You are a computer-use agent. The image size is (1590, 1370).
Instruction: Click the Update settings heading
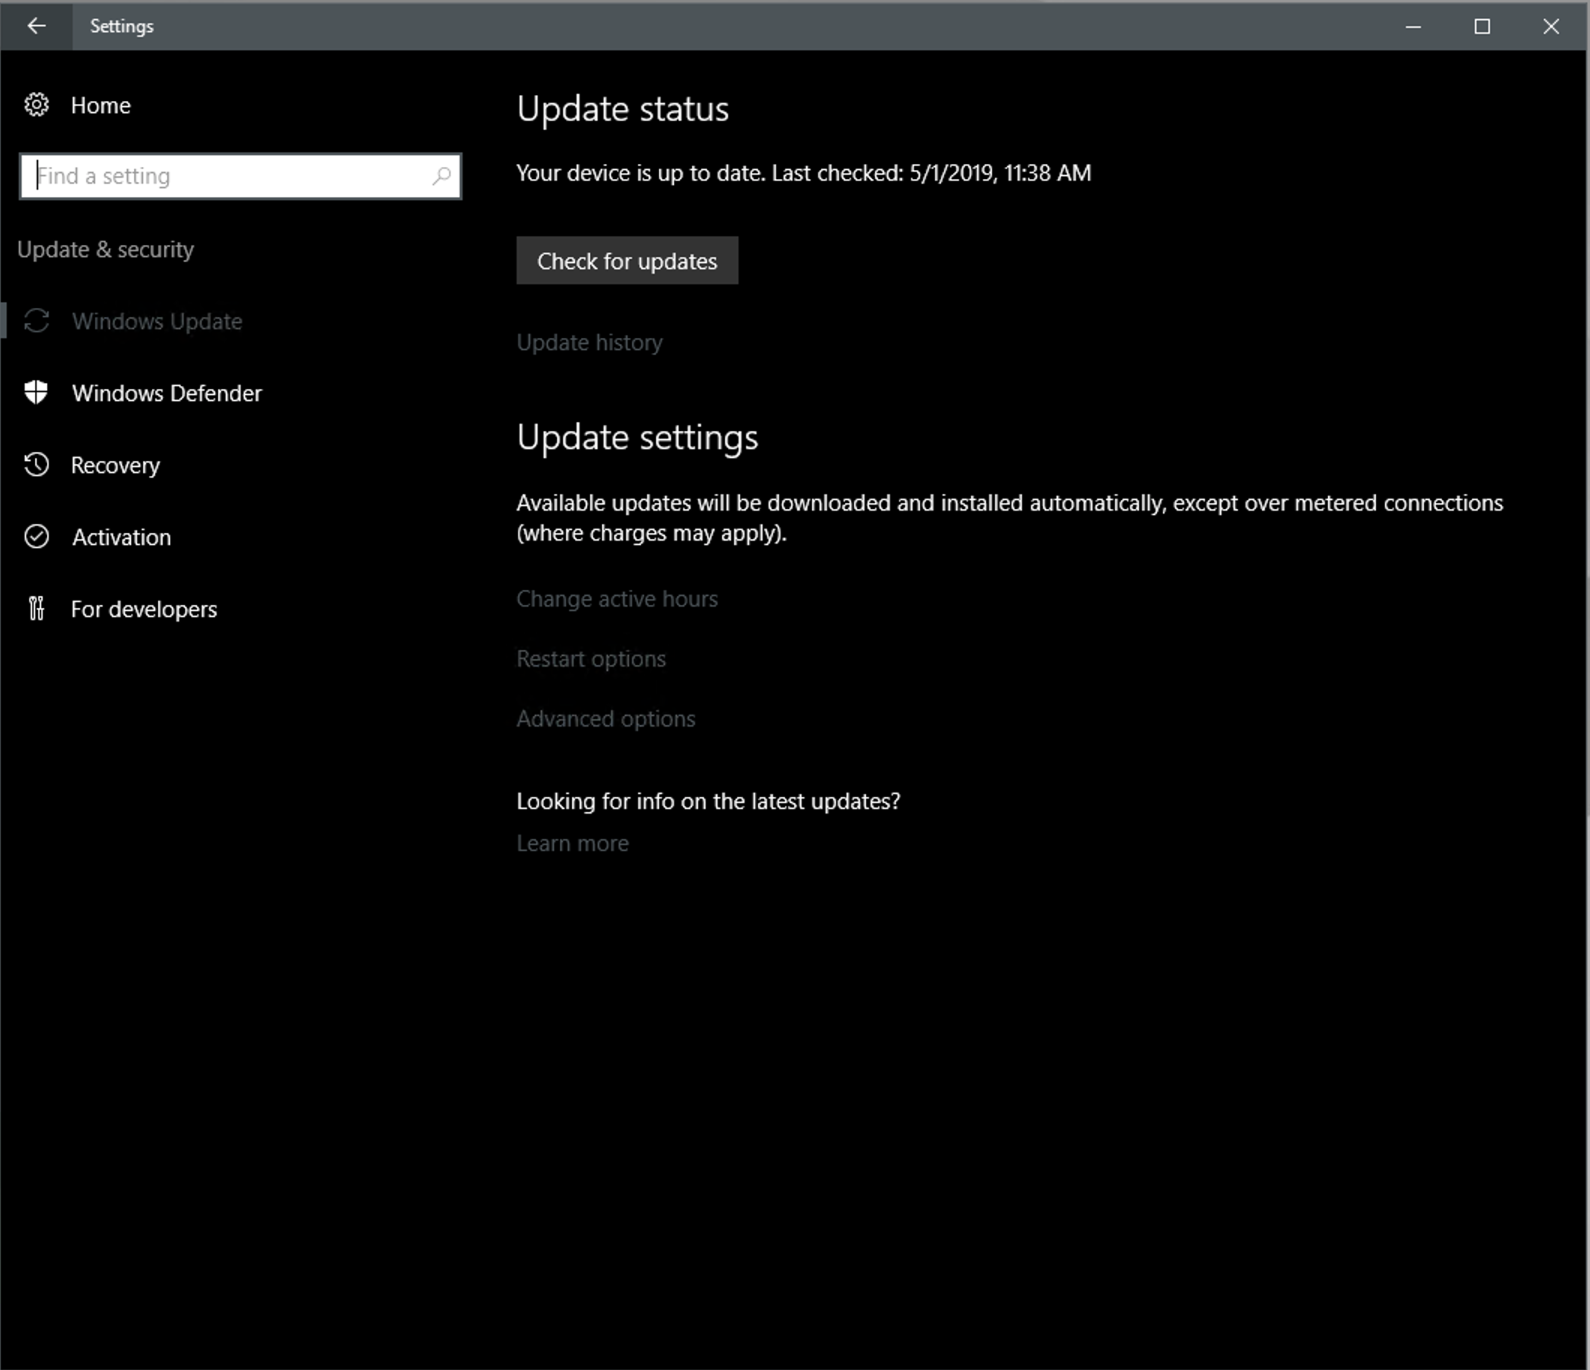(x=637, y=437)
